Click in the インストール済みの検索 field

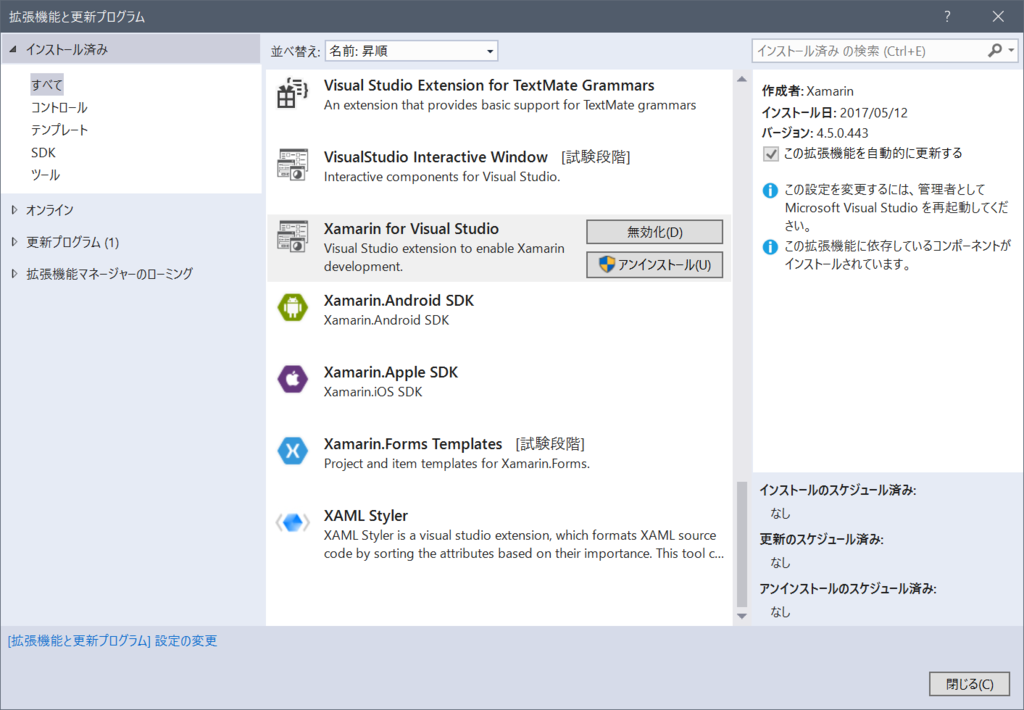(869, 51)
